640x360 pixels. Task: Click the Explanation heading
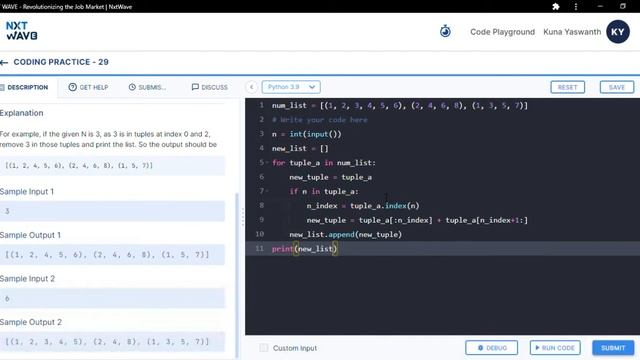[x=22, y=113]
